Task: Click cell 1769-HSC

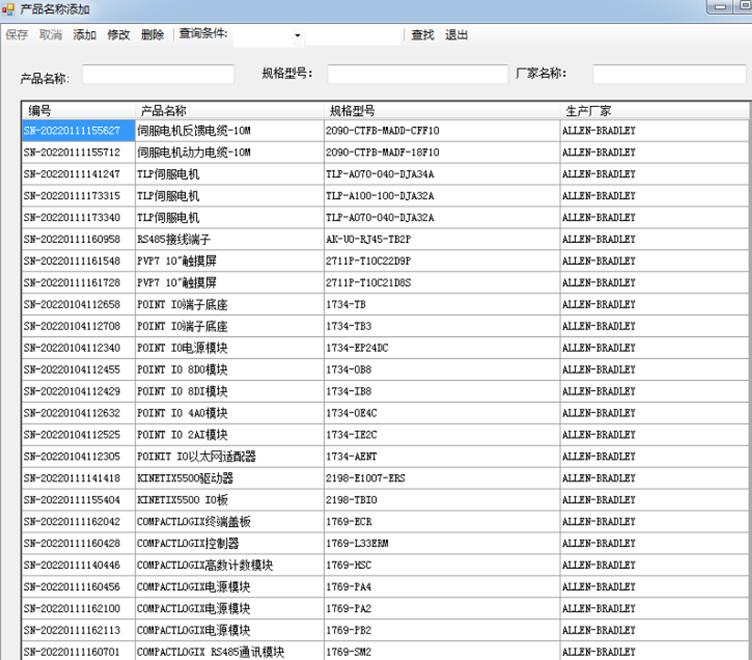Action: [442, 565]
